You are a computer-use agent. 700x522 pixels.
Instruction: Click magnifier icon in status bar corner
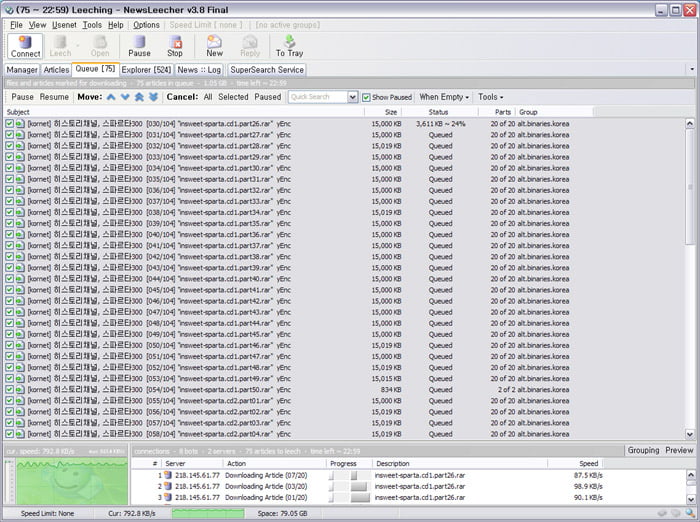691,514
